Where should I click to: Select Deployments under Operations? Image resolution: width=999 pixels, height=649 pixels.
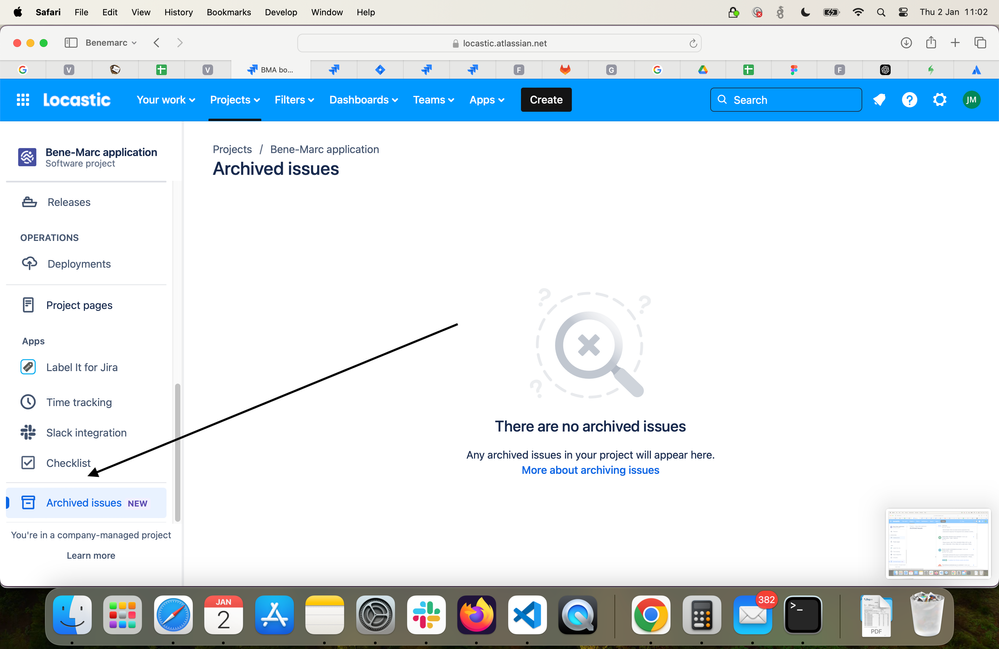pyautogui.click(x=78, y=263)
